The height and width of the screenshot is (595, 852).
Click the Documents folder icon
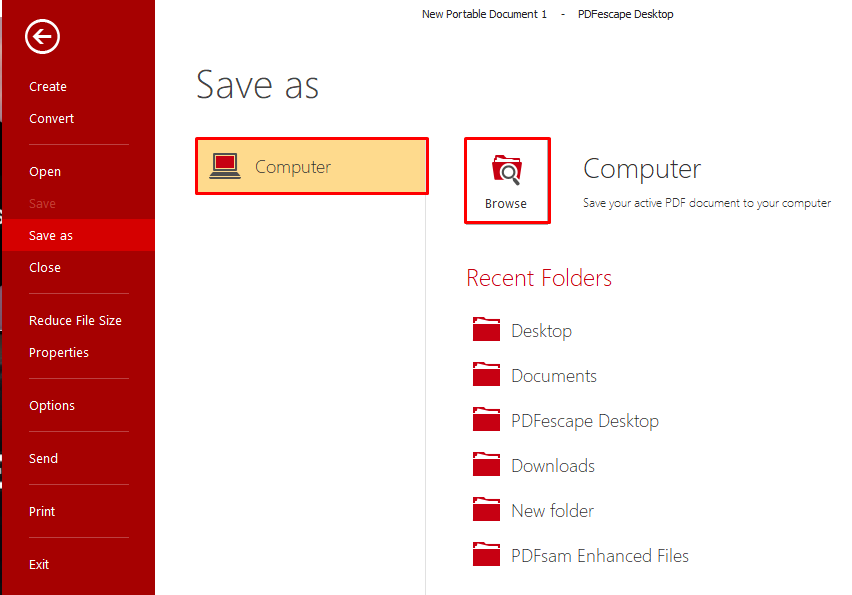486,374
